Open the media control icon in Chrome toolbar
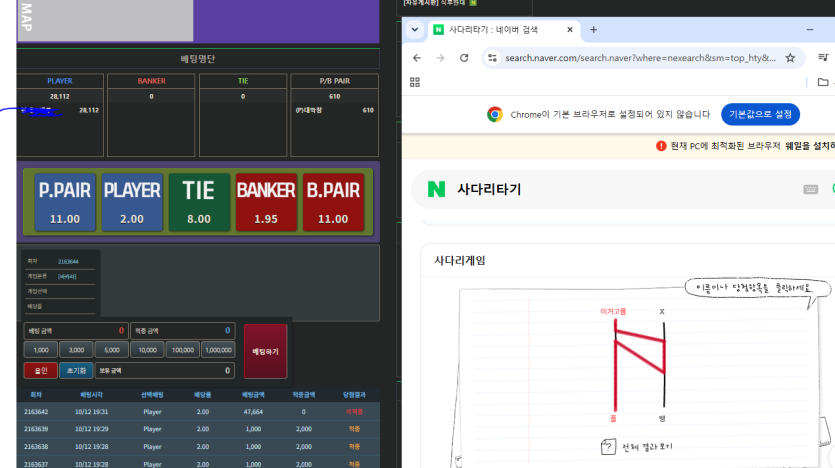This screenshot has width=835, height=468. click(823, 58)
